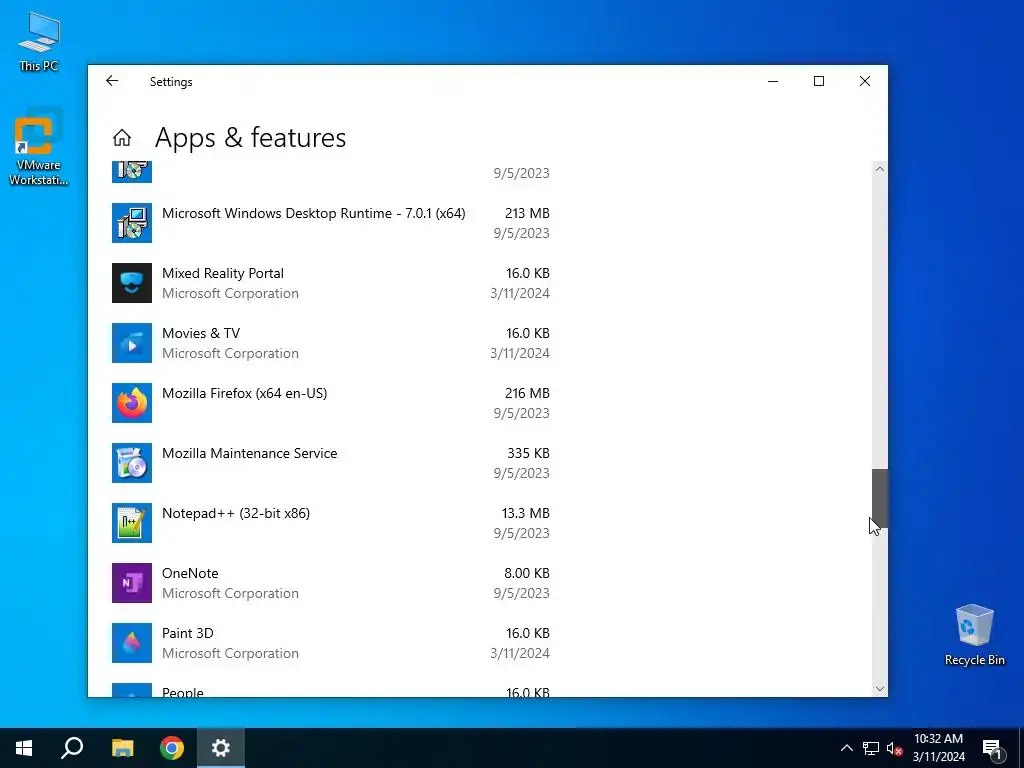Viewport: 1024px width, 768px height.
Task: Open the network status tray icon
Action: tap(871, 748)
